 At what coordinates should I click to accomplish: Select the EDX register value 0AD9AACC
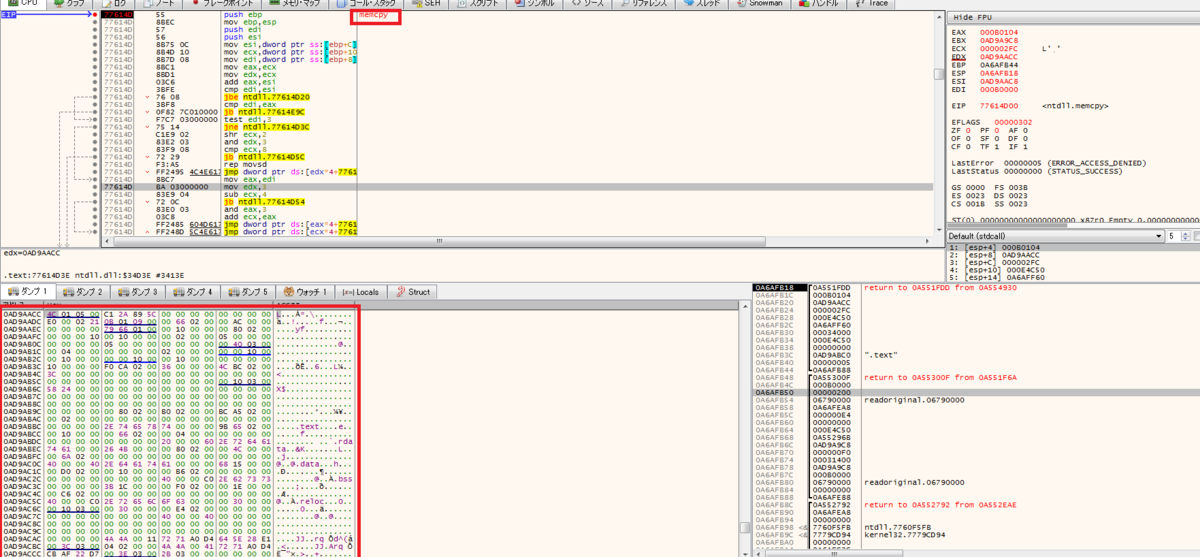click(999, 56)
